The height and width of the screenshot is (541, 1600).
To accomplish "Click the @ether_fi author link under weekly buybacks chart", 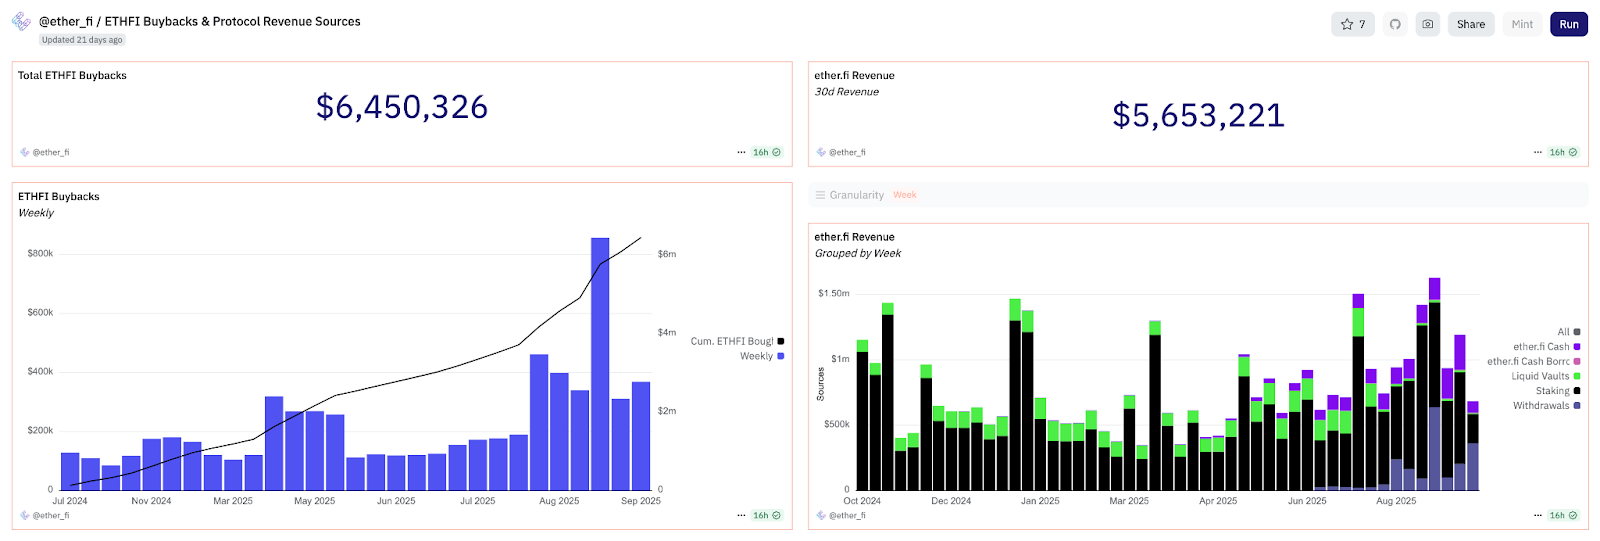I will (50, 515).
